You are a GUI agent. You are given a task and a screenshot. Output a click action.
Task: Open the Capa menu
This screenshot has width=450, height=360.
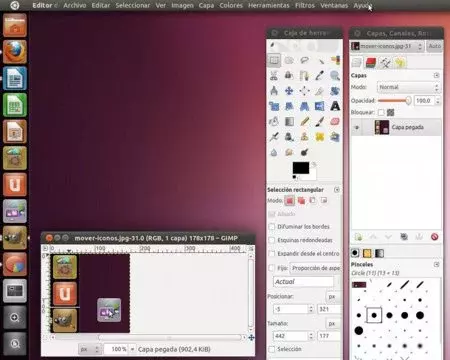point(206,5)
